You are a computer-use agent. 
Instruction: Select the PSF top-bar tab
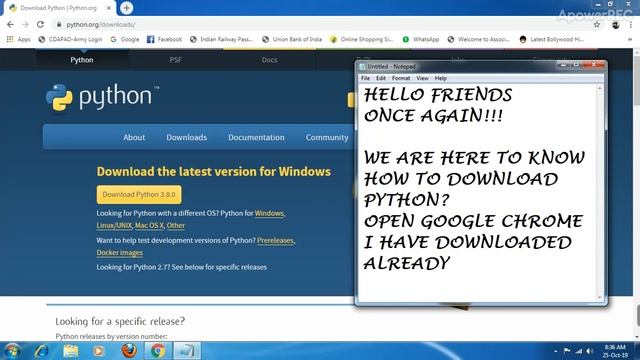[x=176, y=60]
